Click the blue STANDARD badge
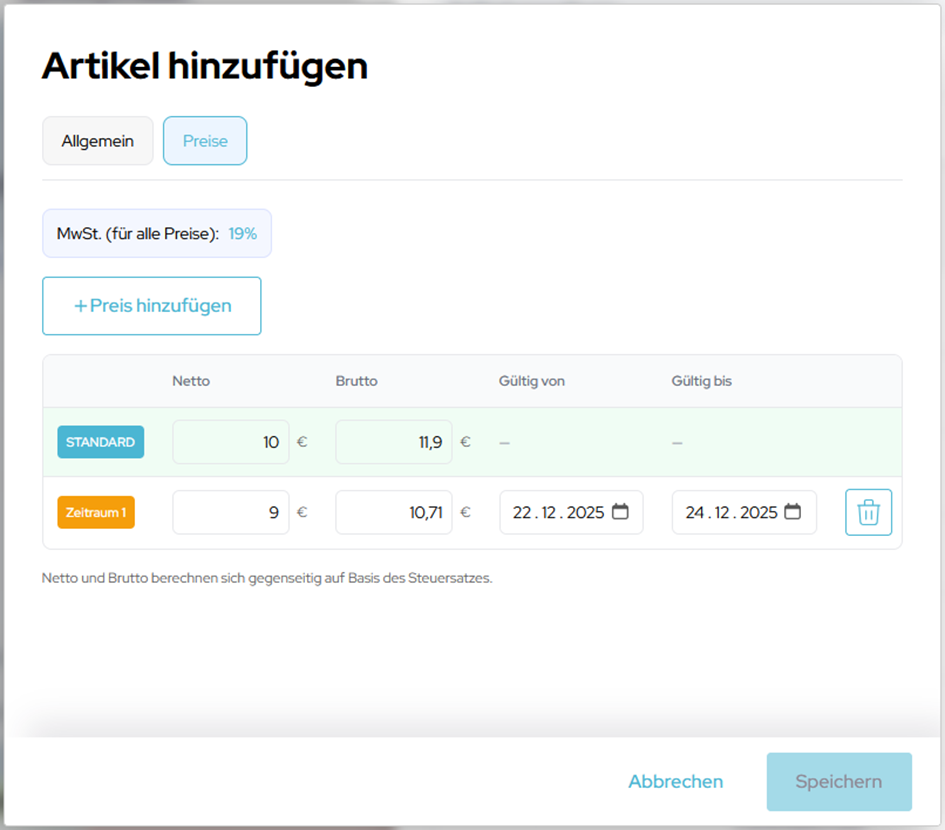 (100, 442)
